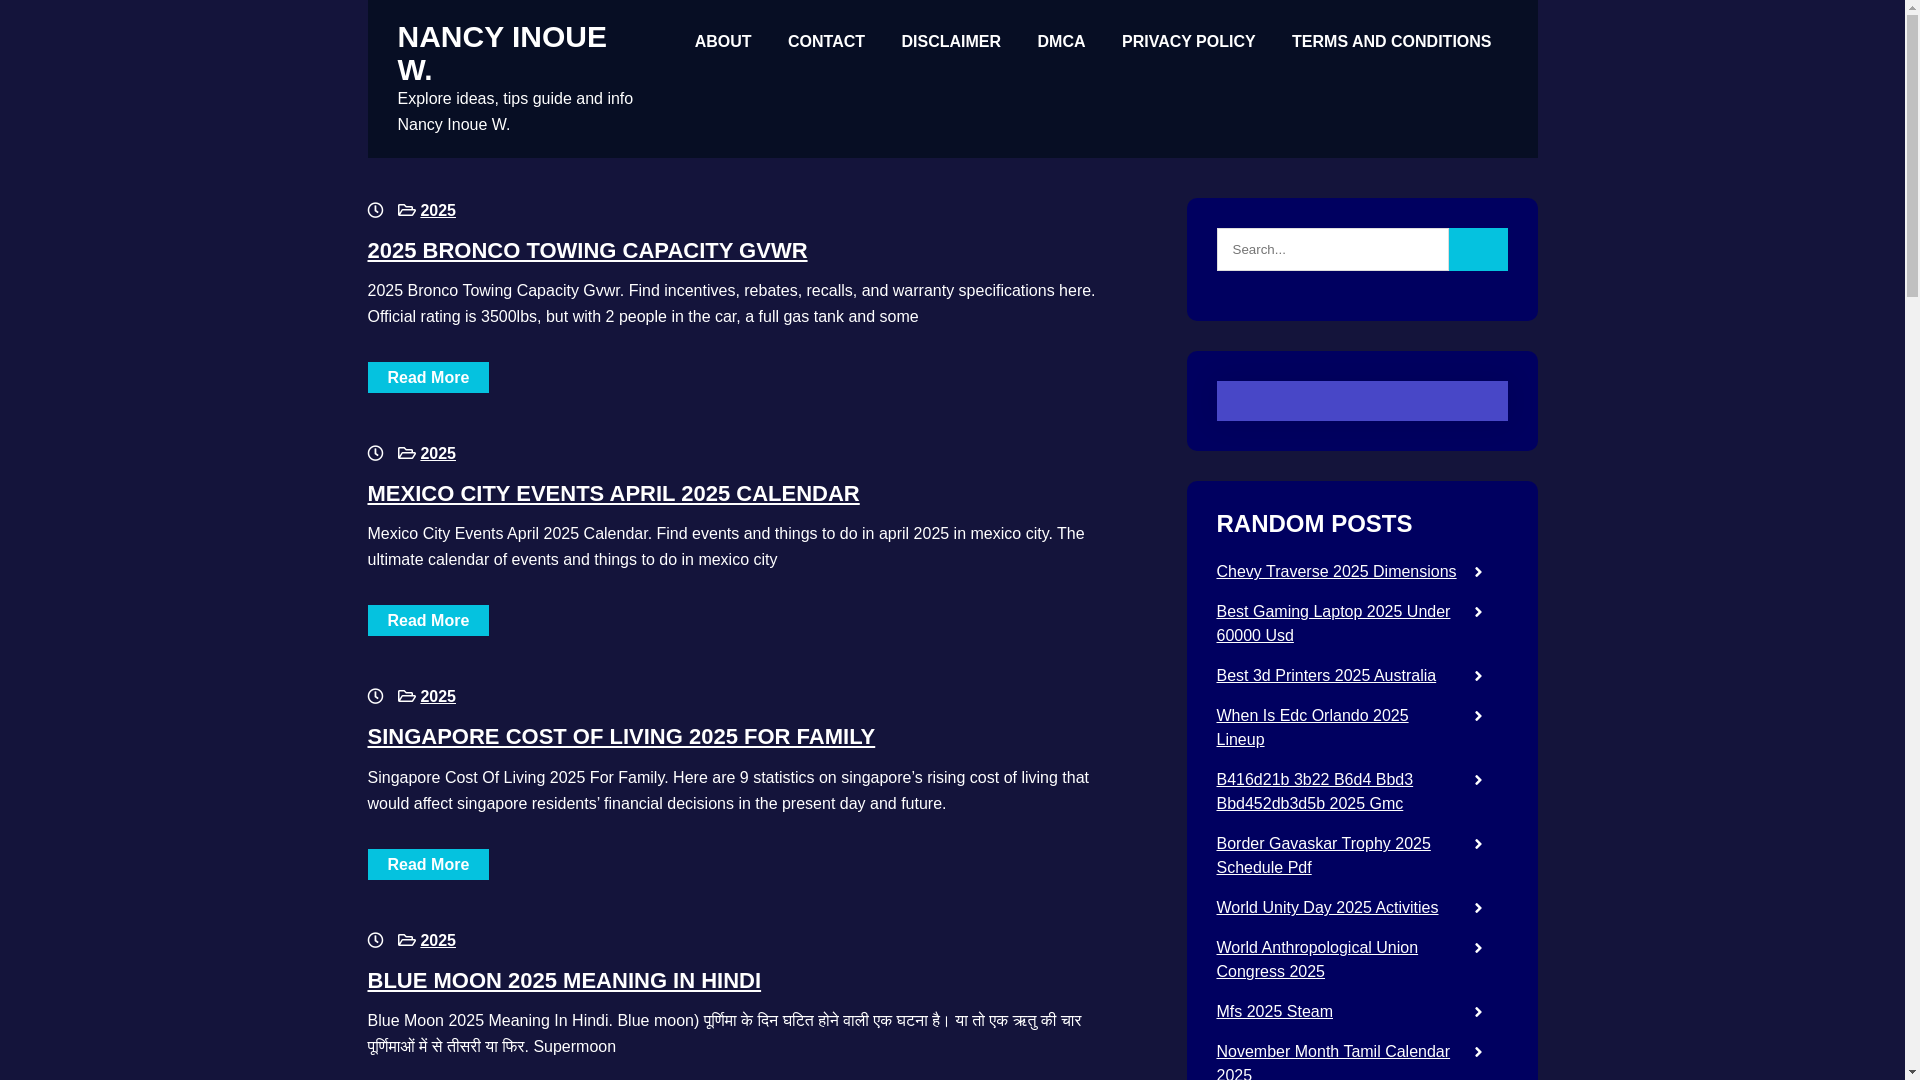This screenshot has width=1920, height=1080.
Task: Click the purple banner in the sidebar
Action: coord(1361,401)
